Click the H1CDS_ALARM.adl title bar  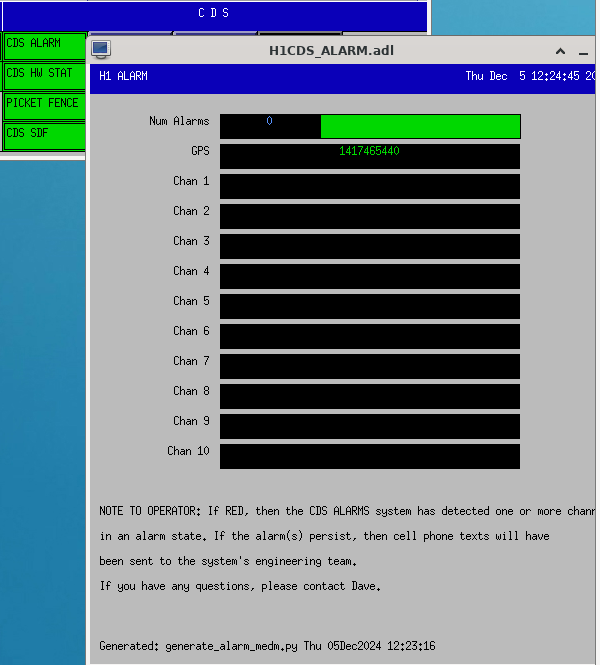tap(332, 50)
